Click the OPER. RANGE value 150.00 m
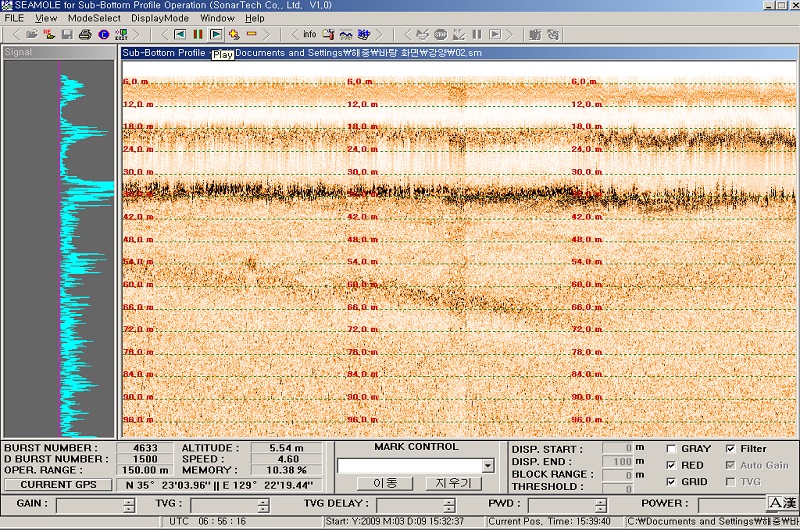The width and height of the screenshot is (800, 530). (145, 470)
